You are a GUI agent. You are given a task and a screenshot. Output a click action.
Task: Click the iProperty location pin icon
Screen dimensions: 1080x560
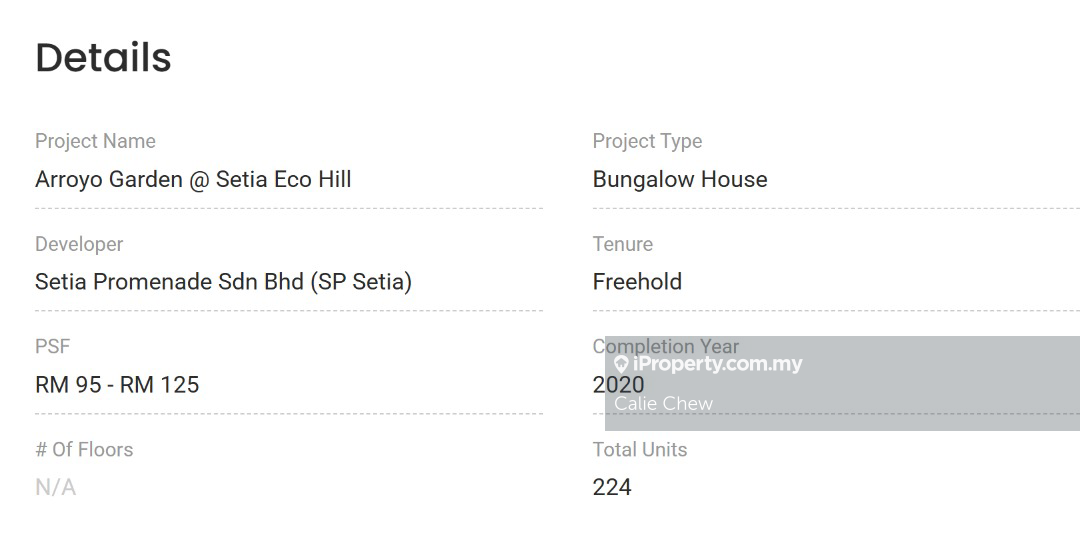pyautogui.click(x=621, y=365)
